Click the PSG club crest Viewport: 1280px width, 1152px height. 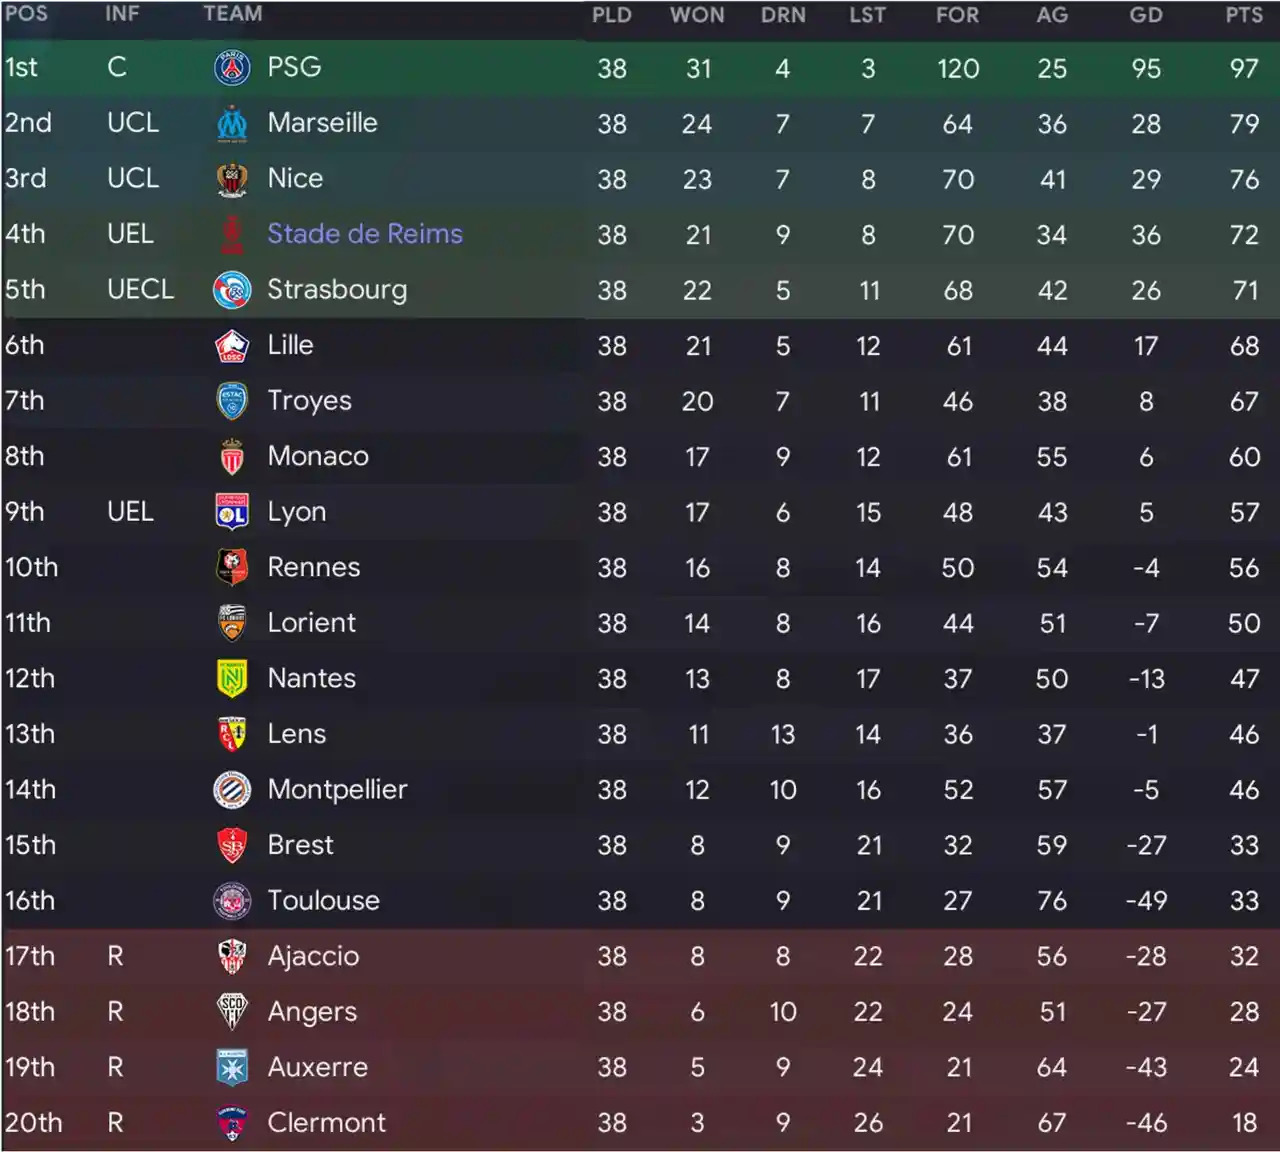point(232,68)
